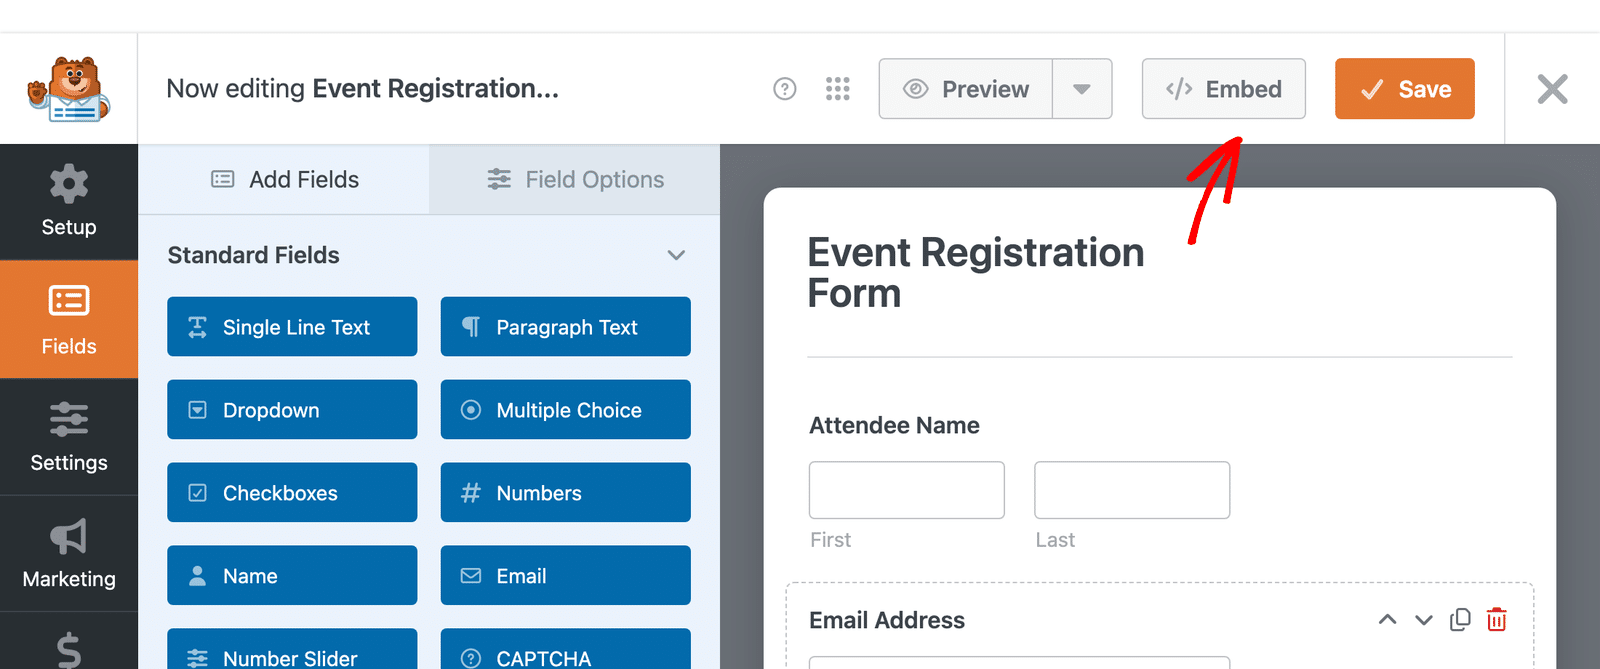Add a Checkboxes field
The width and height of the screenshot is (1600, 669).
pos(292,493)
